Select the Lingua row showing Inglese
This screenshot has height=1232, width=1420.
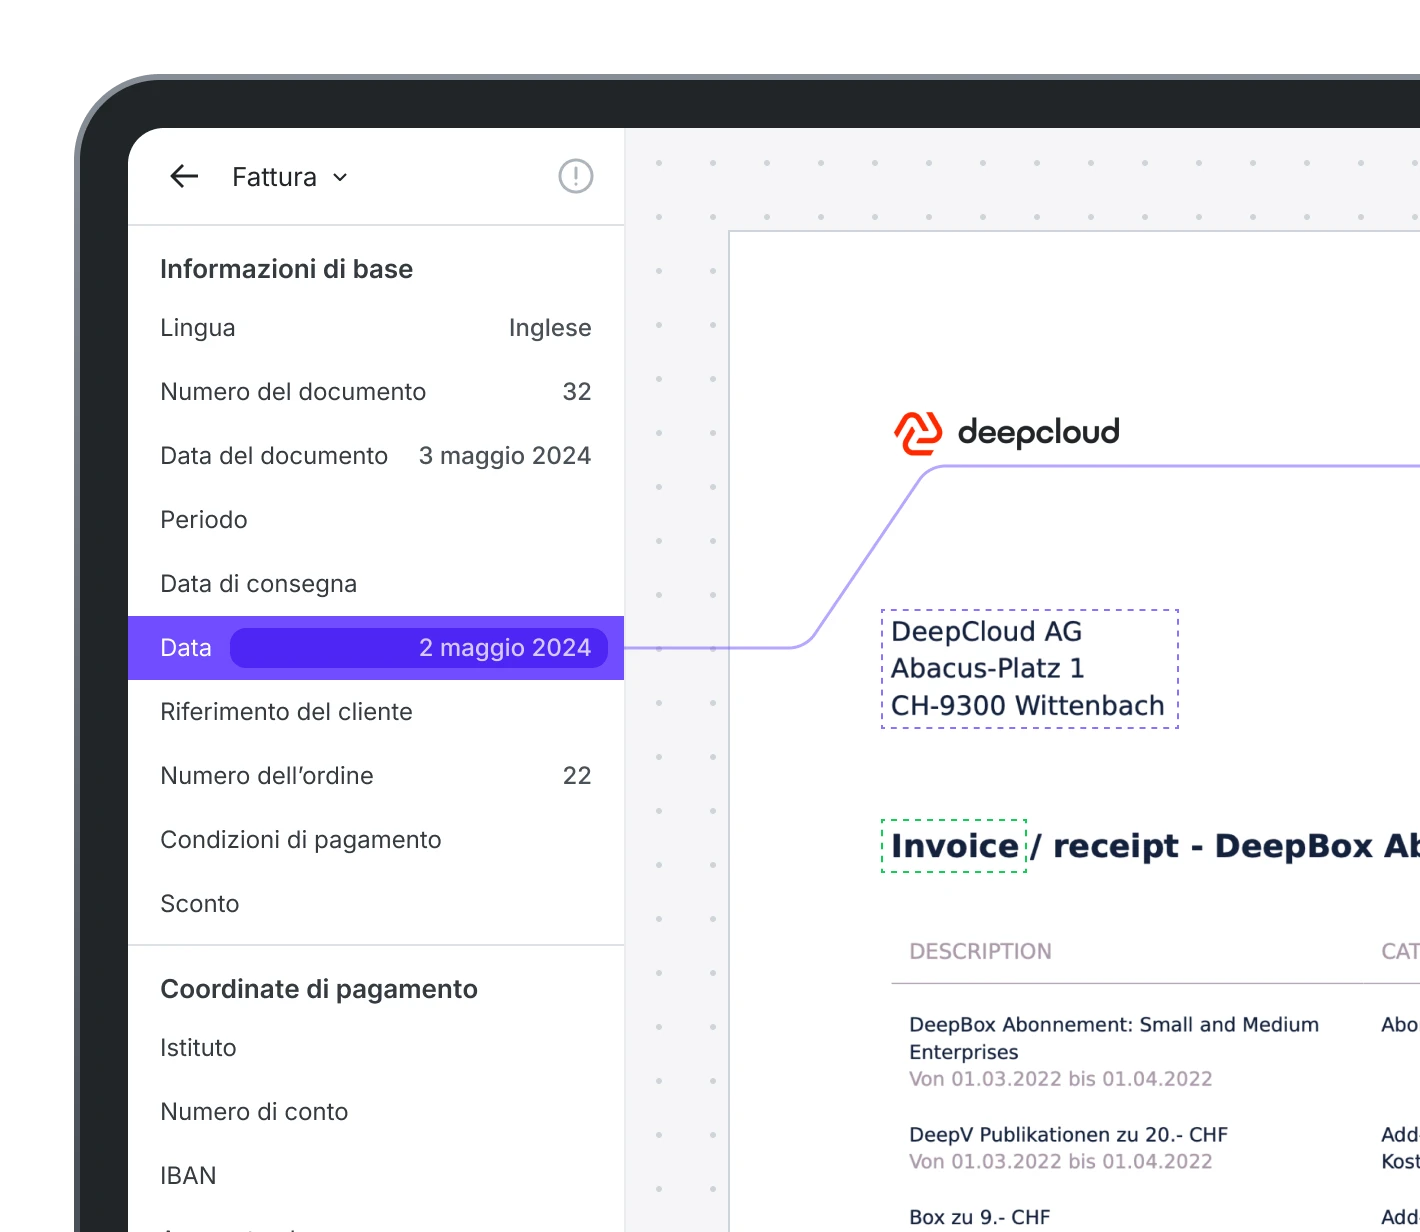(376, 328)
